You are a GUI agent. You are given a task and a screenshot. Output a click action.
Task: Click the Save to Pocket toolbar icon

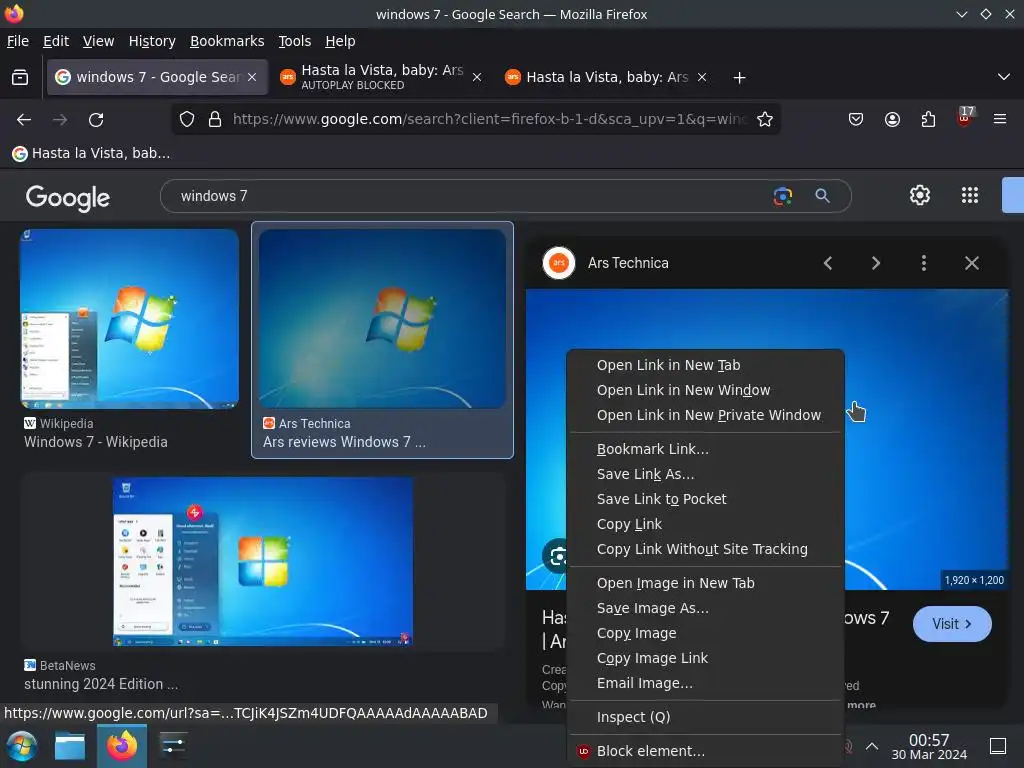coord(856,120)
